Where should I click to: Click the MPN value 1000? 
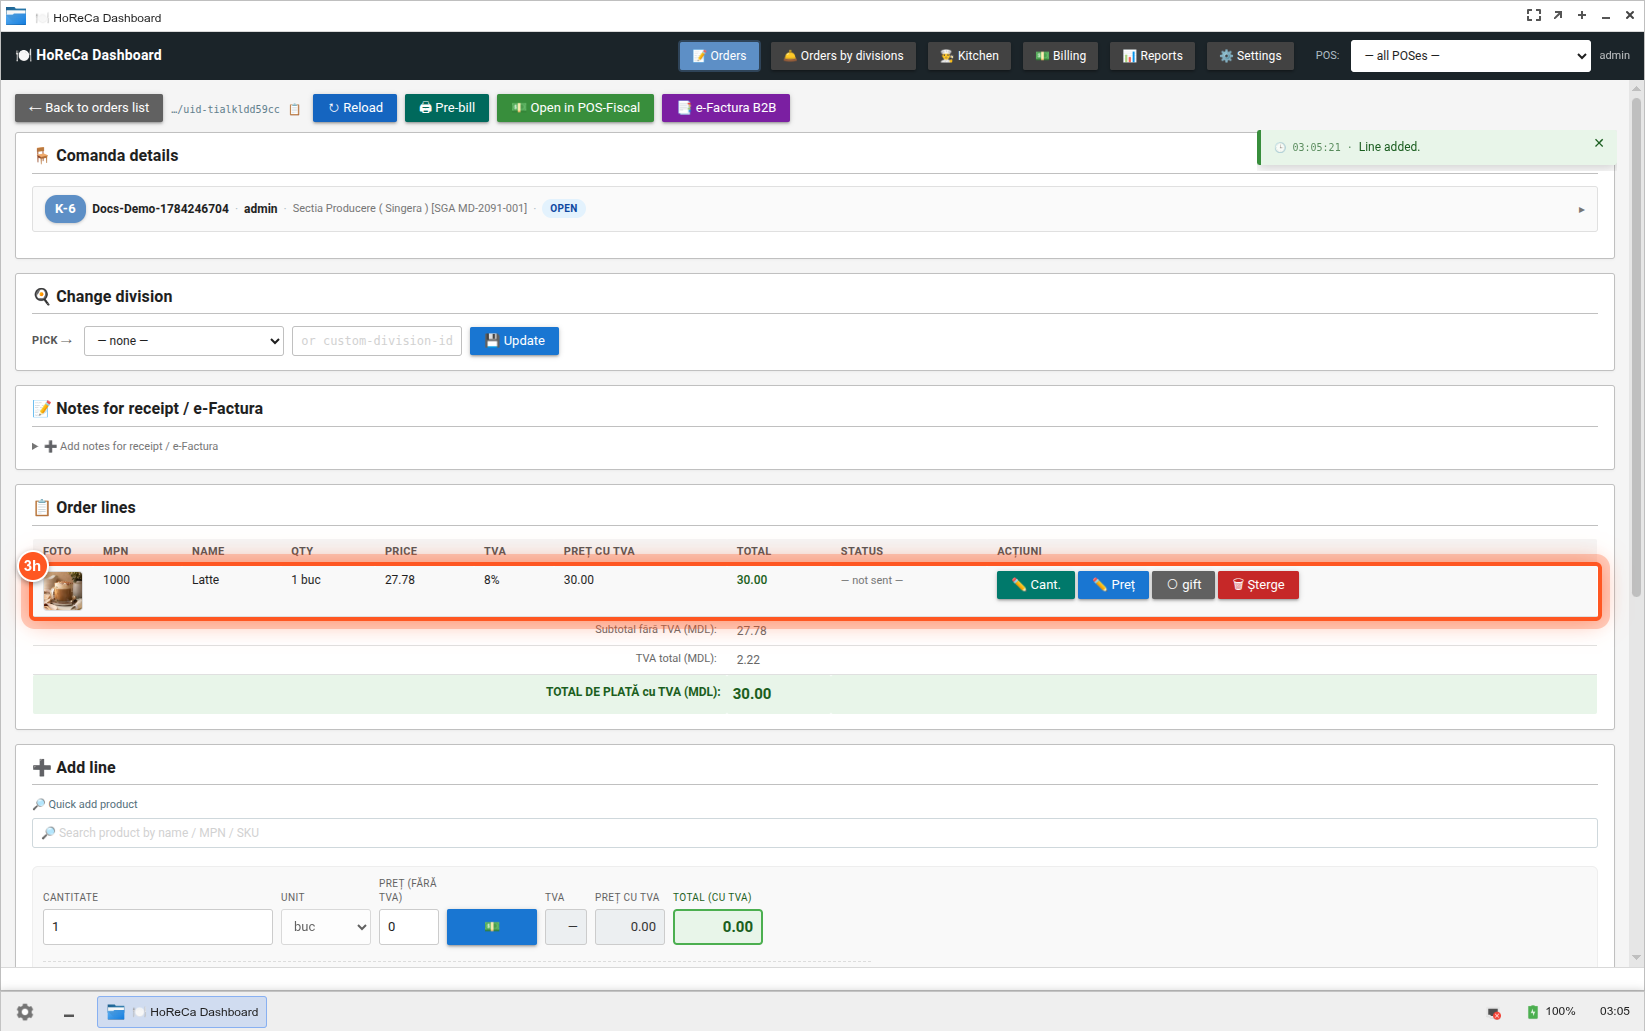point(116,580)
